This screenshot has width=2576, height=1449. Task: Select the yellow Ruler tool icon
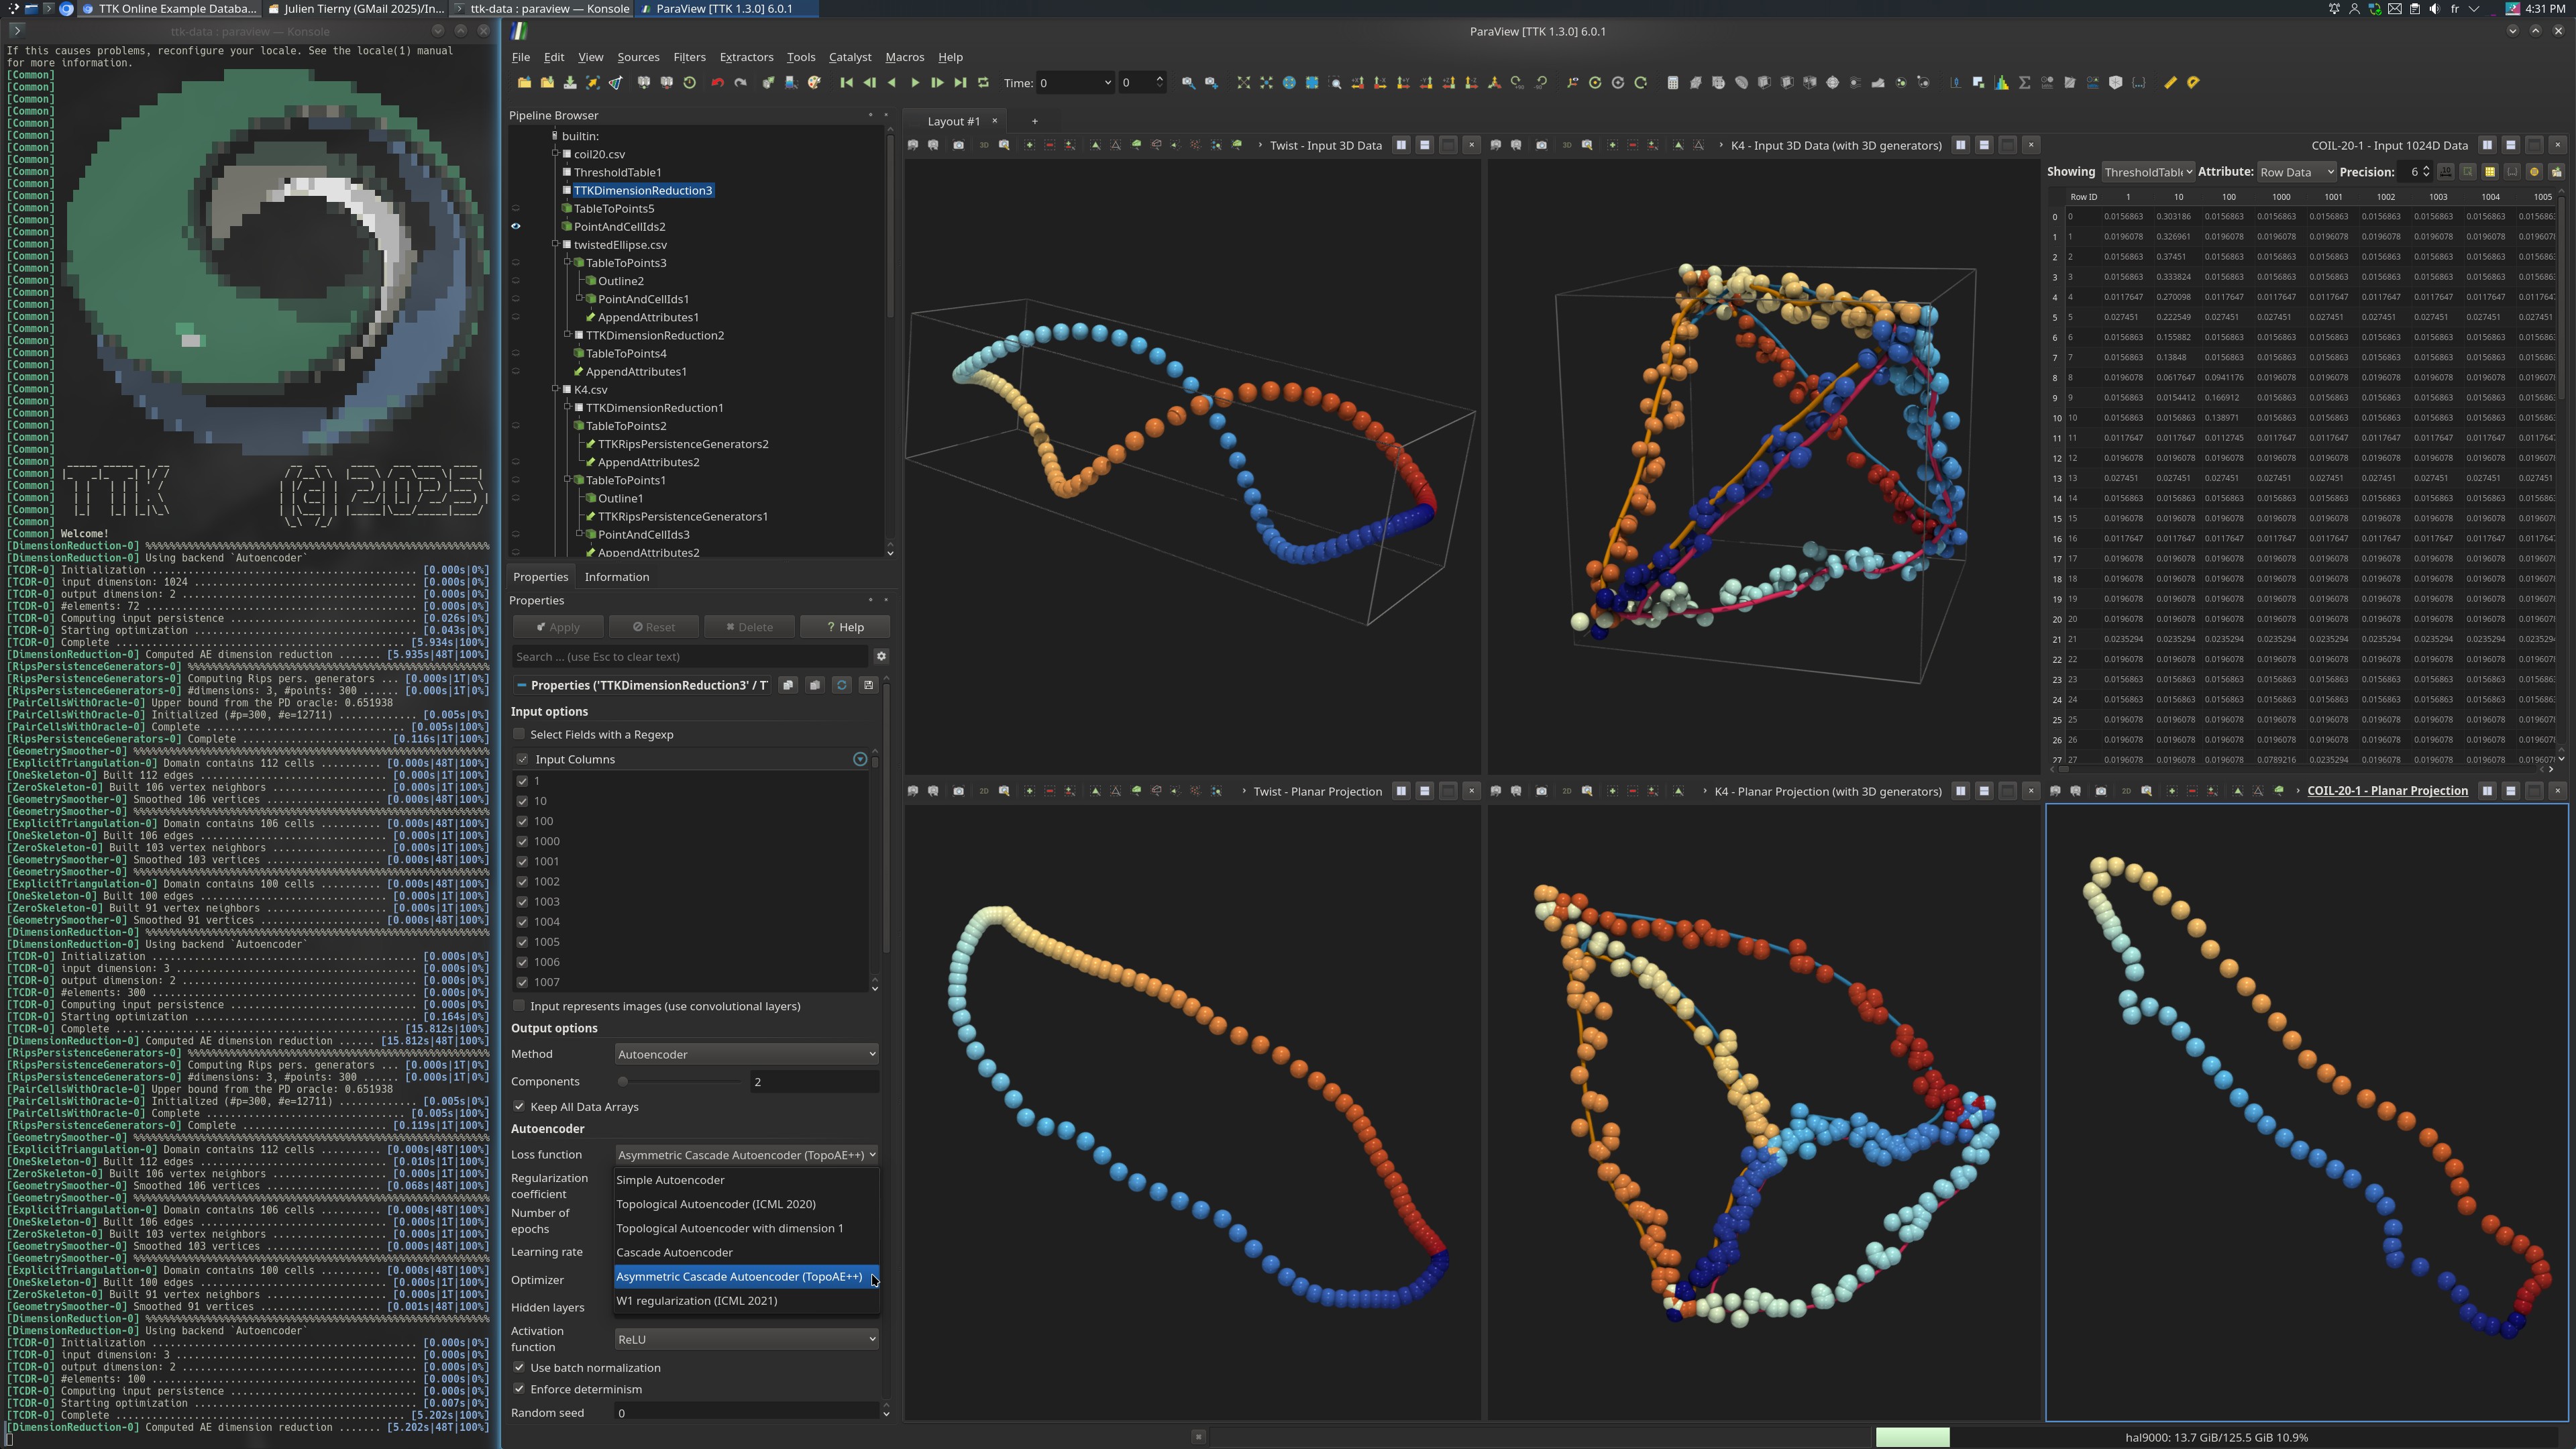tap(2170, 83)
